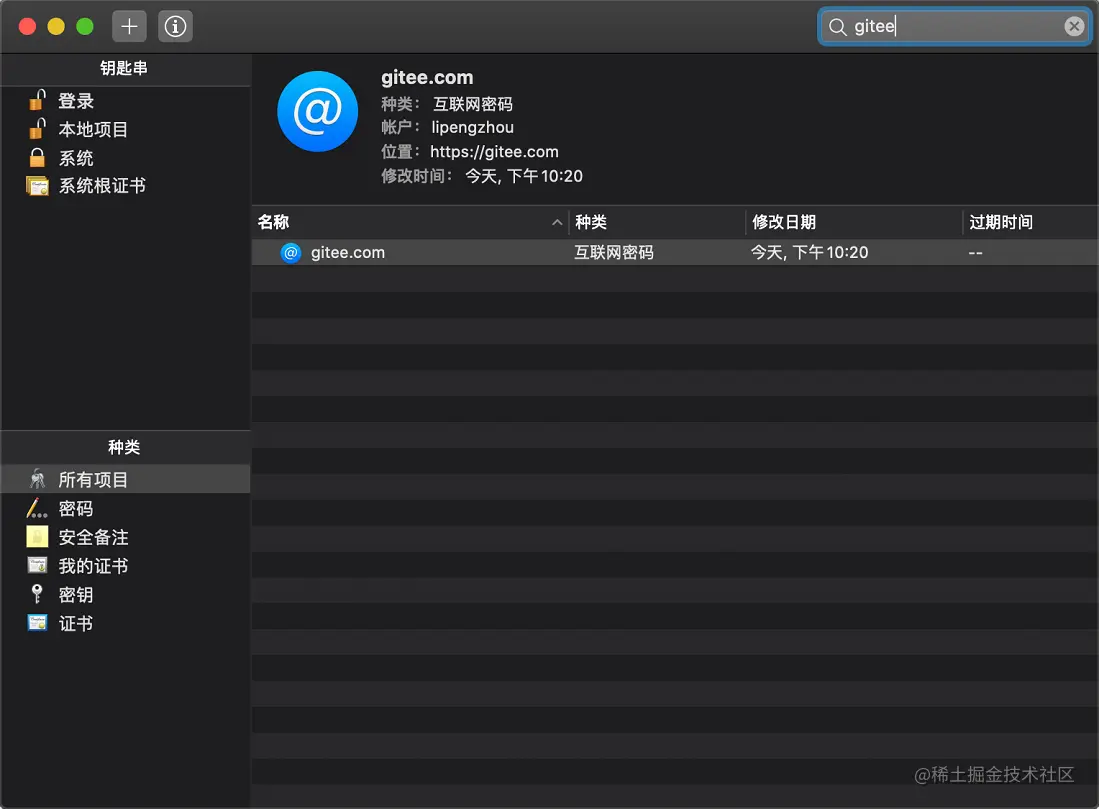Click the gitee.com title in details header
1099x809 pixels.
point(427,77)
